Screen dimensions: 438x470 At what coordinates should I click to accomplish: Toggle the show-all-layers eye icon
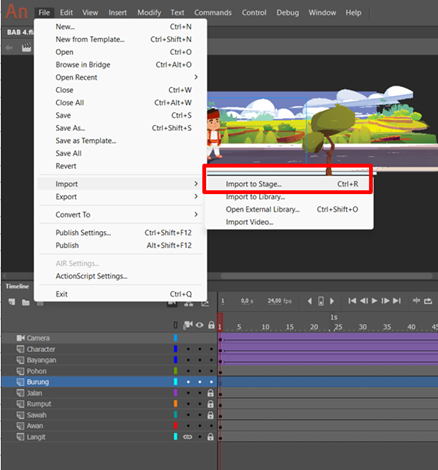(x=200, y=325)
